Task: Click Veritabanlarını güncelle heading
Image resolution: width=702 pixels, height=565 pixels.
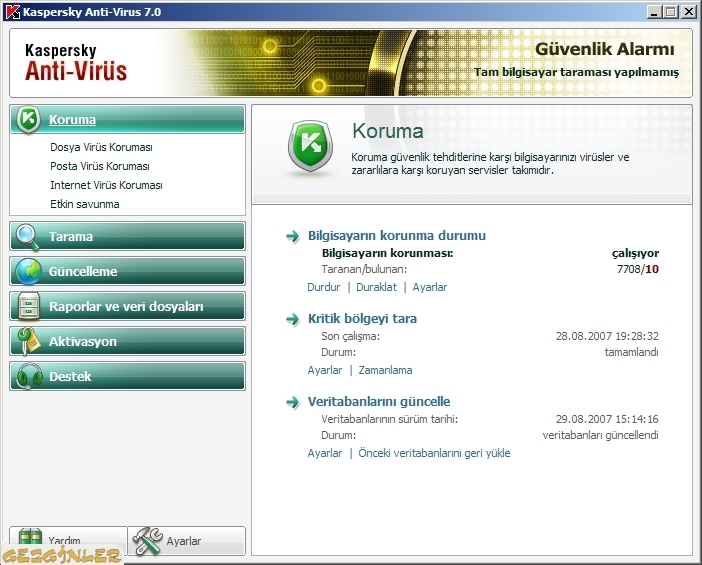Action: 379,402
